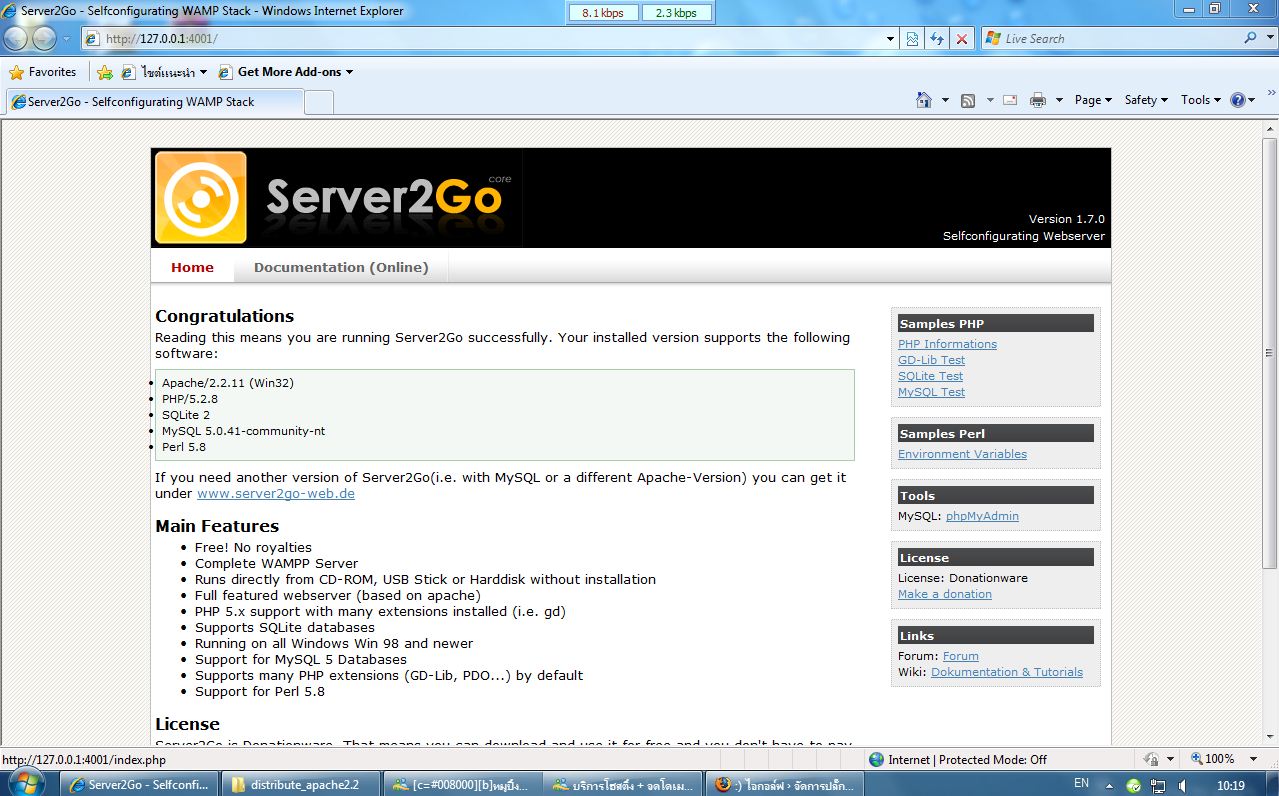Open the Get More Add-ons menu
This screenshot has height=796, width=1279.
point(285,72)
